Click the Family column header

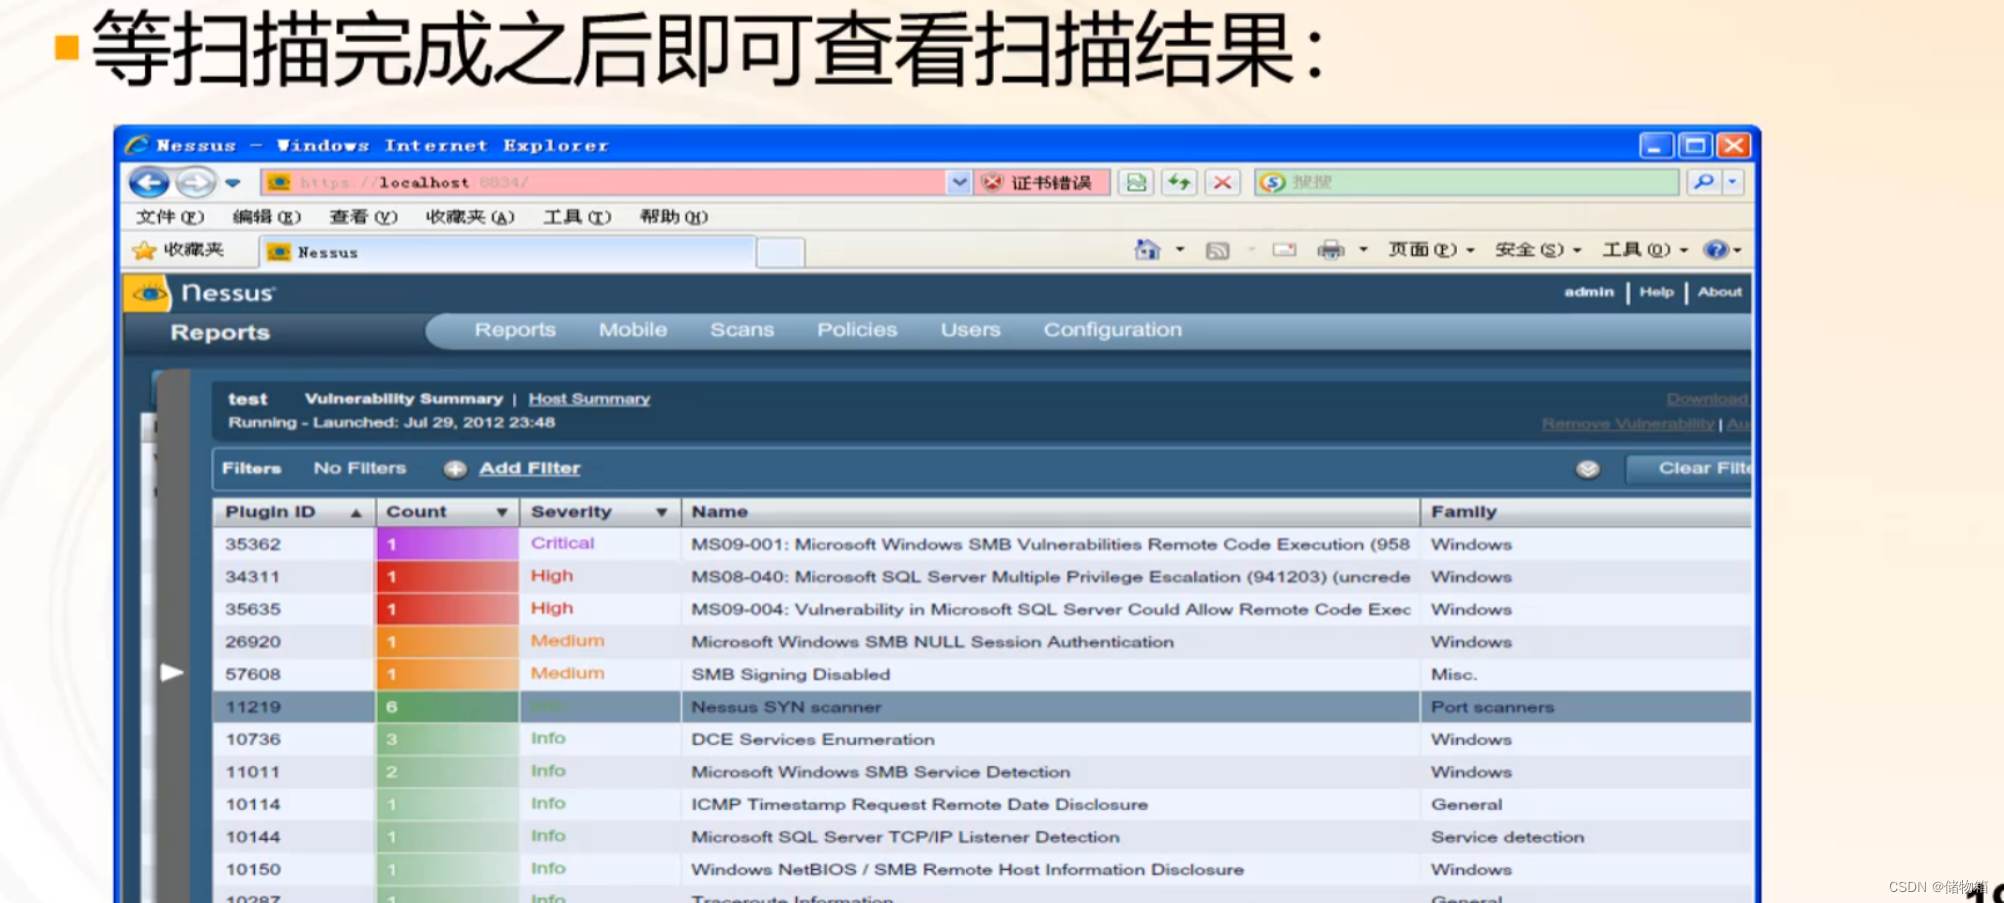[1586, 512]
